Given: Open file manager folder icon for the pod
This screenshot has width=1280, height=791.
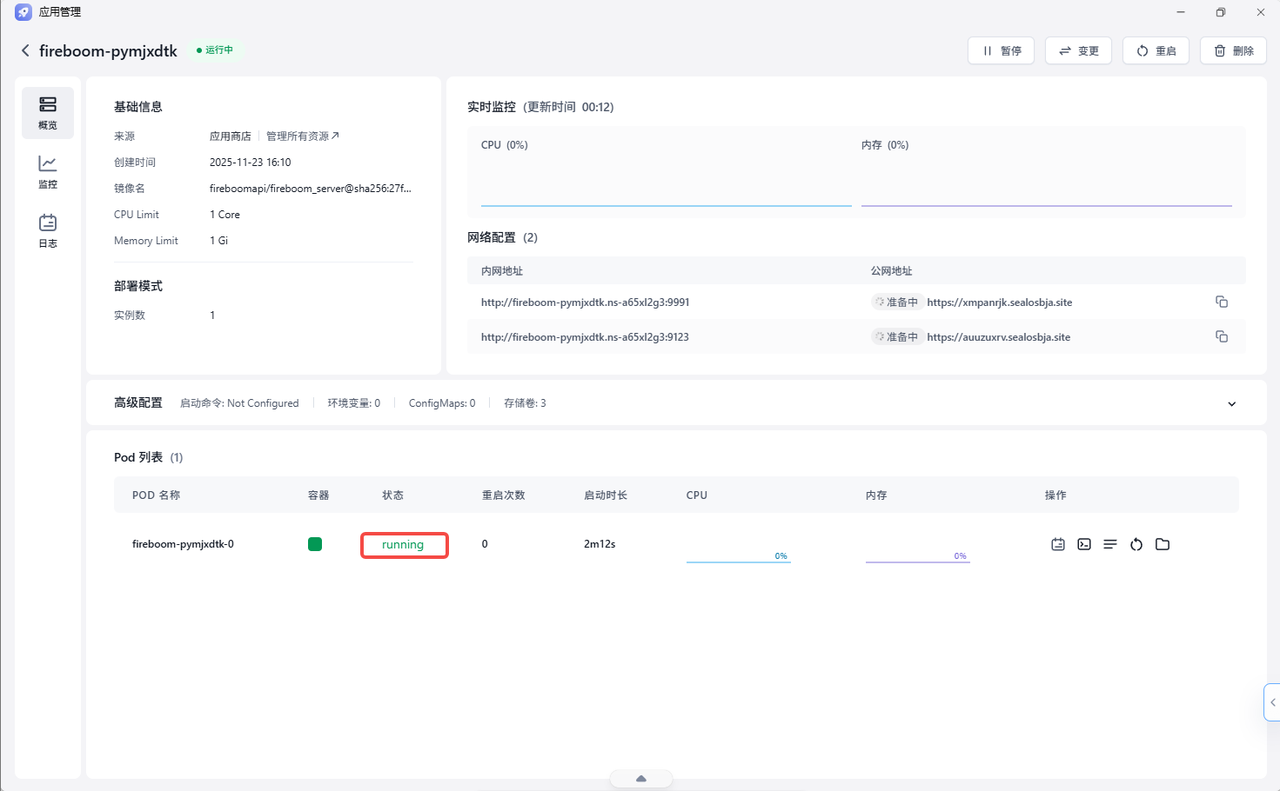Looking at the screenshot, I should (x=1162, y=544).
